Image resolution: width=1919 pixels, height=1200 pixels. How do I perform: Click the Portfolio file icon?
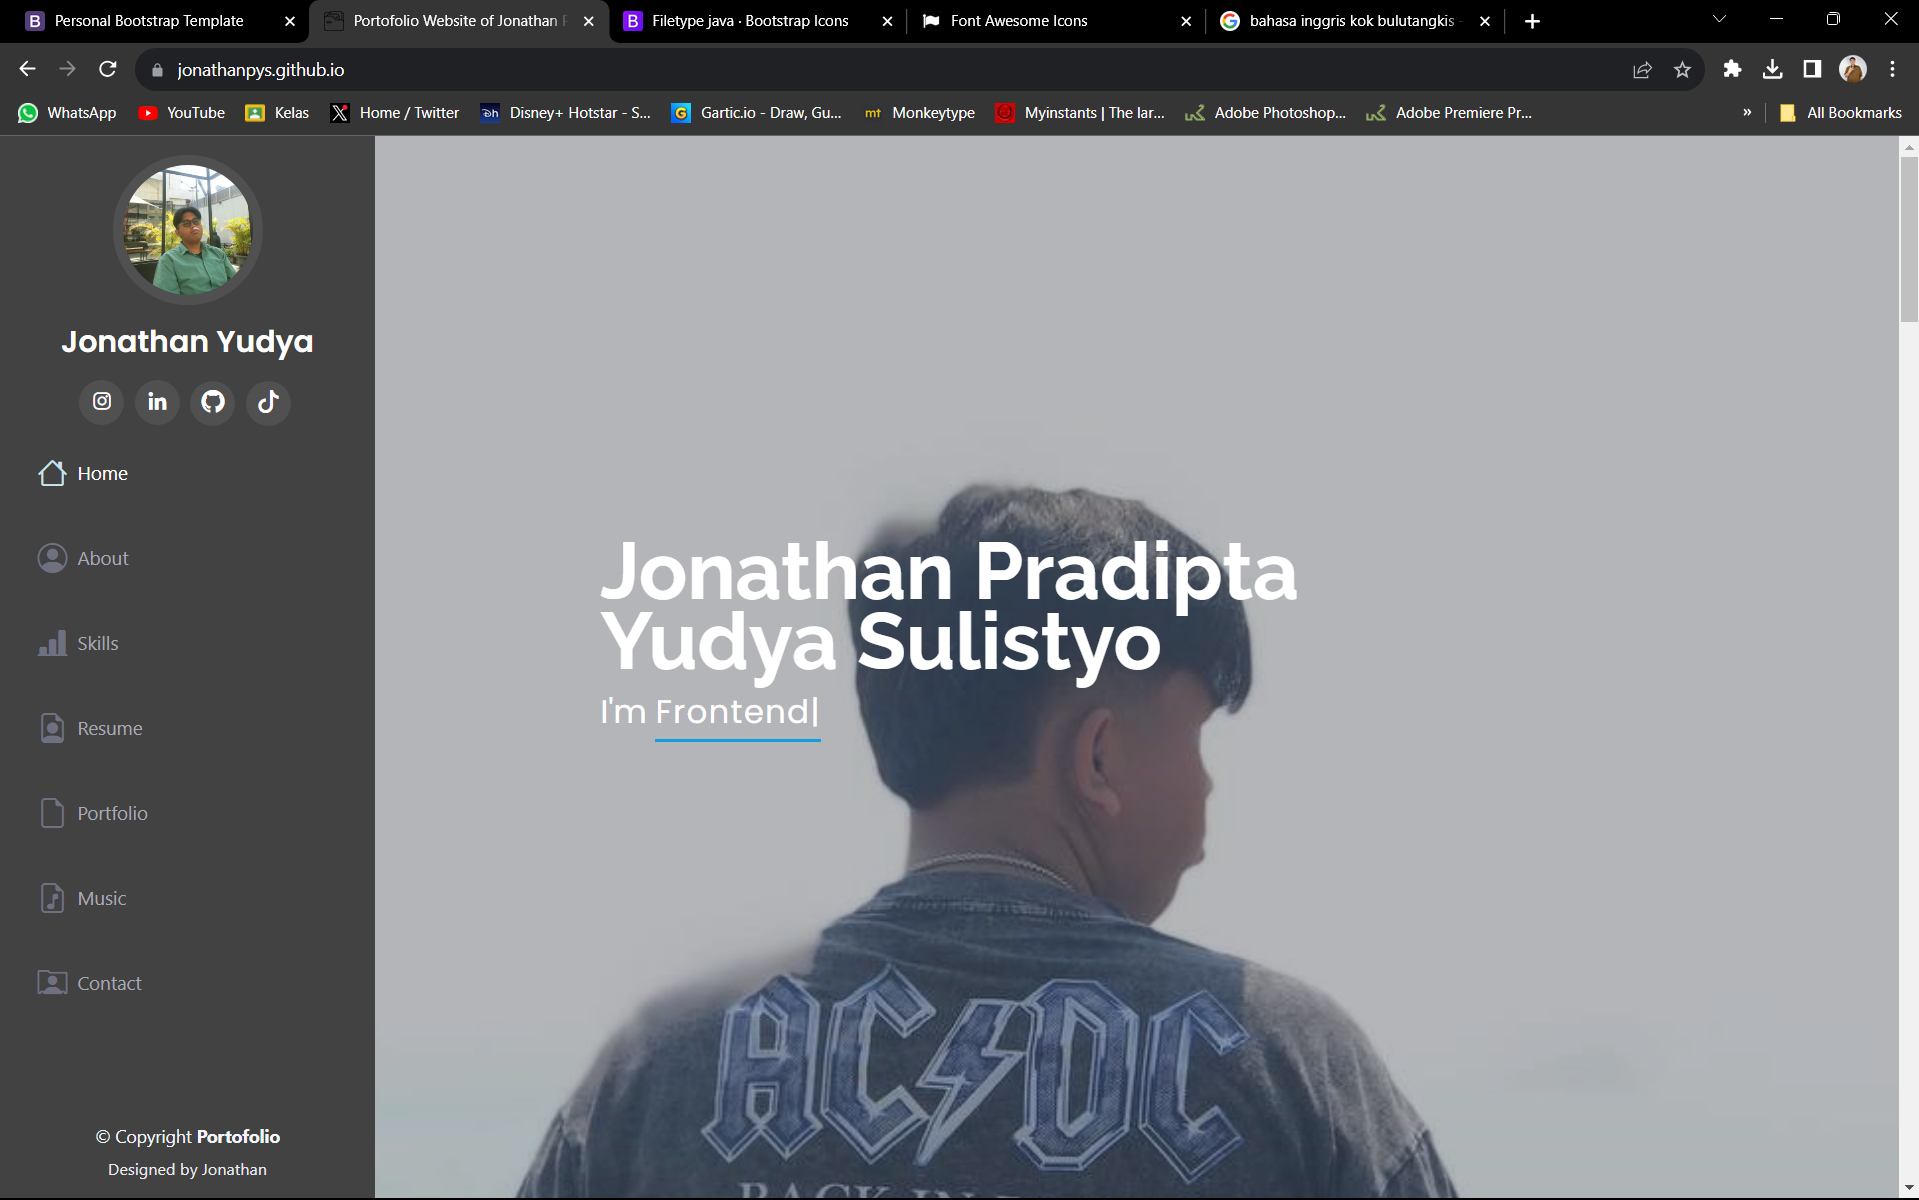pyautogui.click(x=52, y=813)
